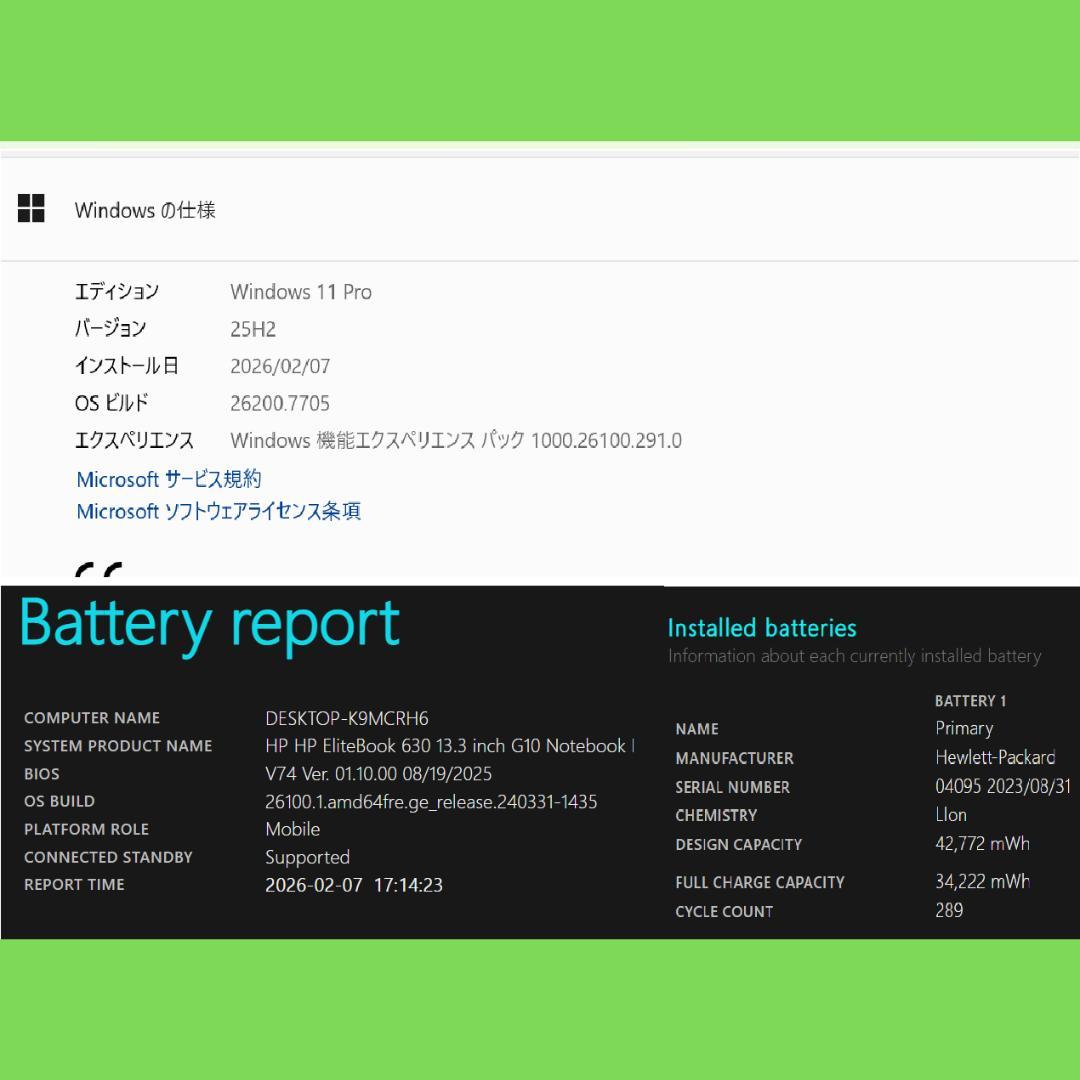Image resolution: width=1080 pixels, height=1080 pixels.
Task: Click the BIOS version V74 entry
Action: click(377, 773)
